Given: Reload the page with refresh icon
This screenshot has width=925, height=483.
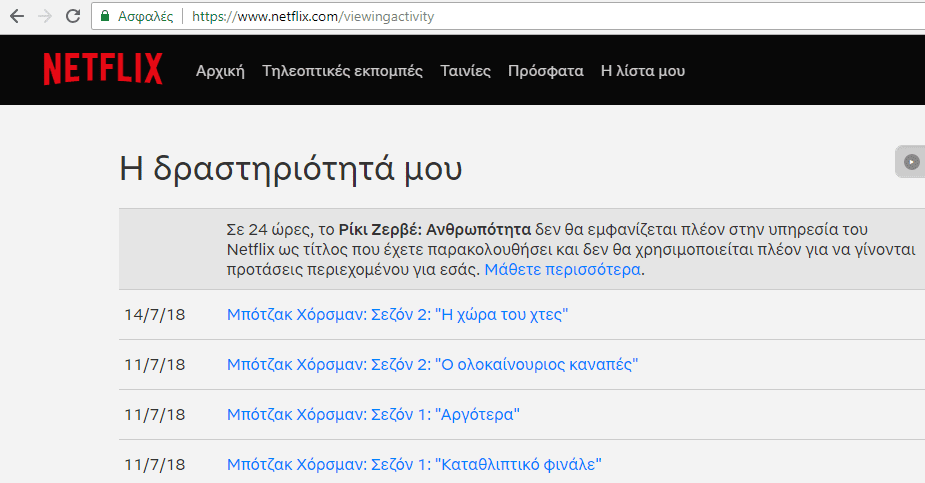Looking at the screenshot, I should pos(73,16).
